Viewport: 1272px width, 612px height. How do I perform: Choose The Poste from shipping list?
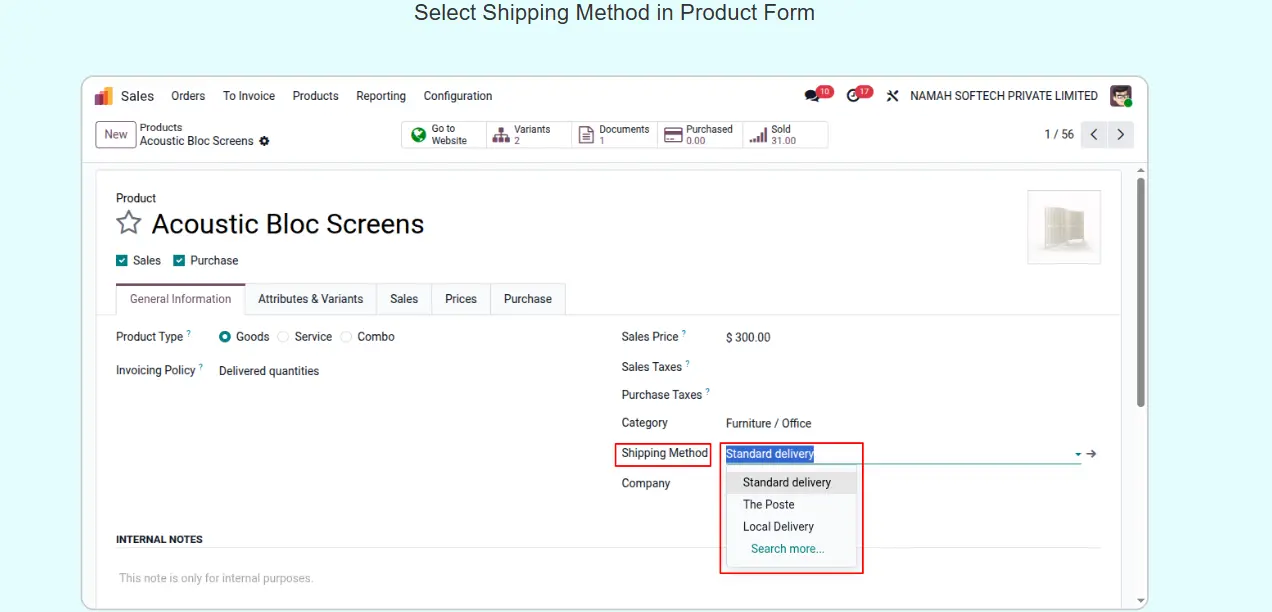click(768, 505)
